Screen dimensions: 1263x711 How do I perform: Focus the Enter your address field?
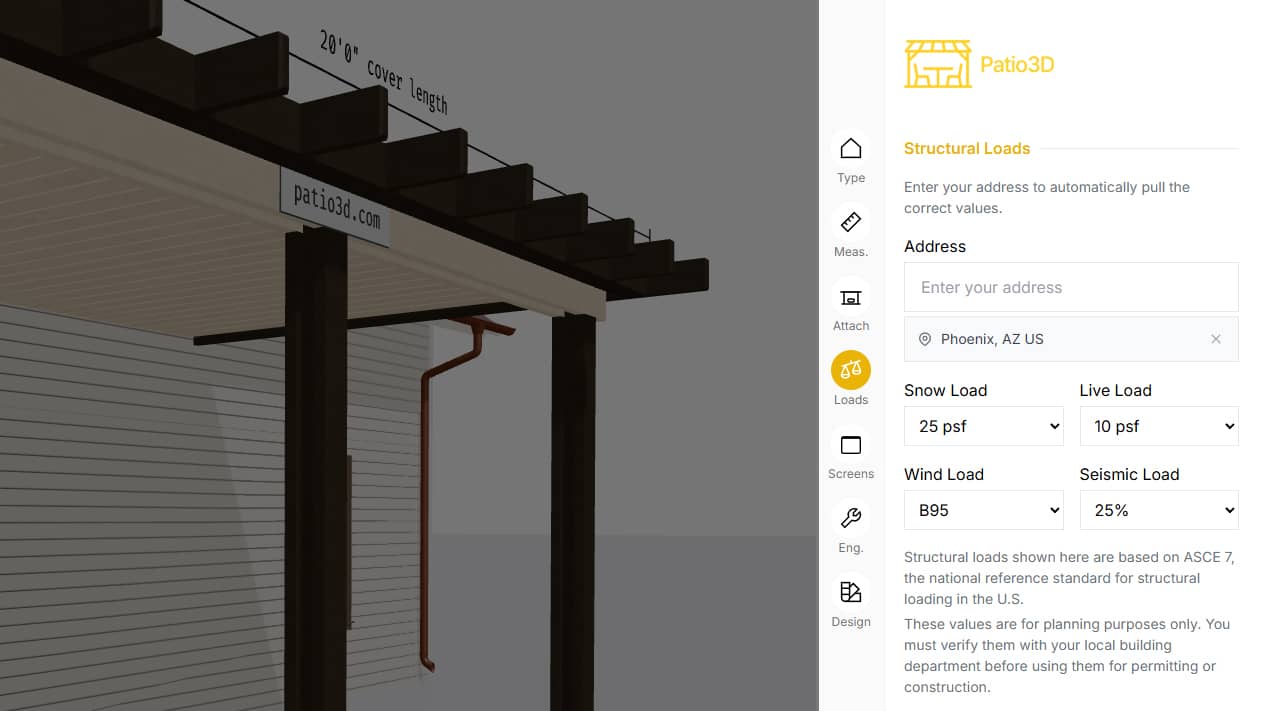pyautogui.click(x=1071, y=287)
